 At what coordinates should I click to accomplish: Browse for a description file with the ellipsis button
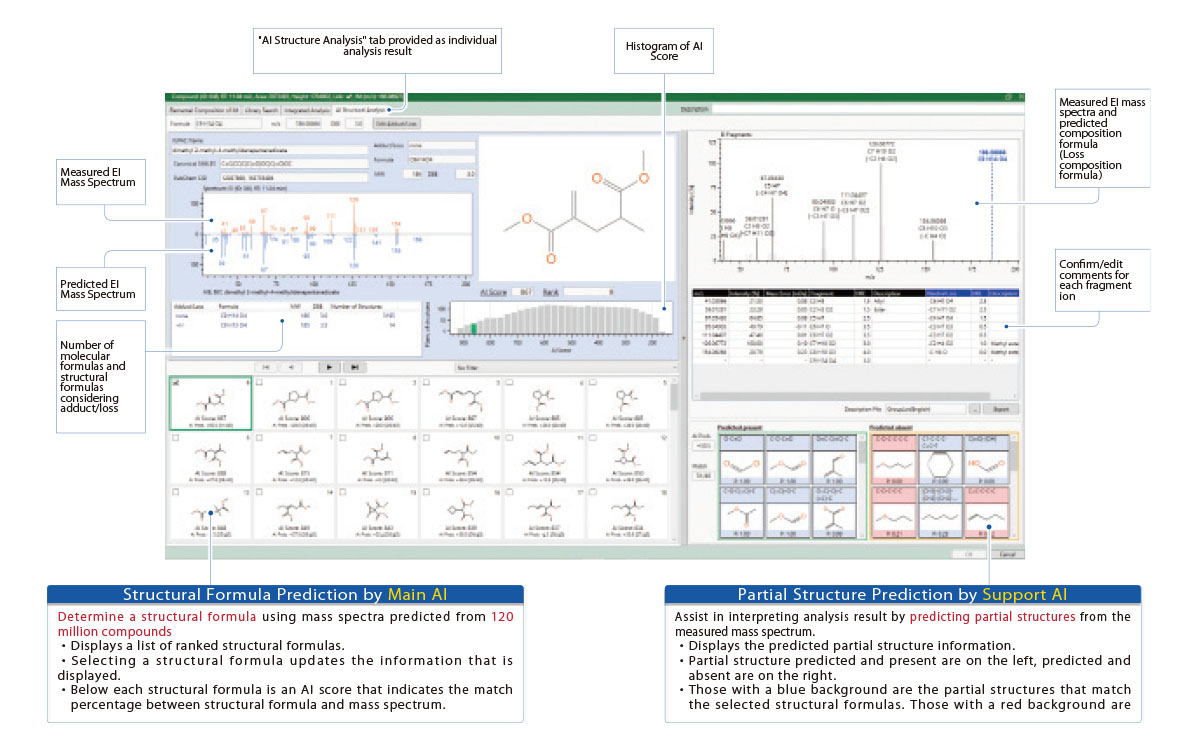(x=974, y=410)
